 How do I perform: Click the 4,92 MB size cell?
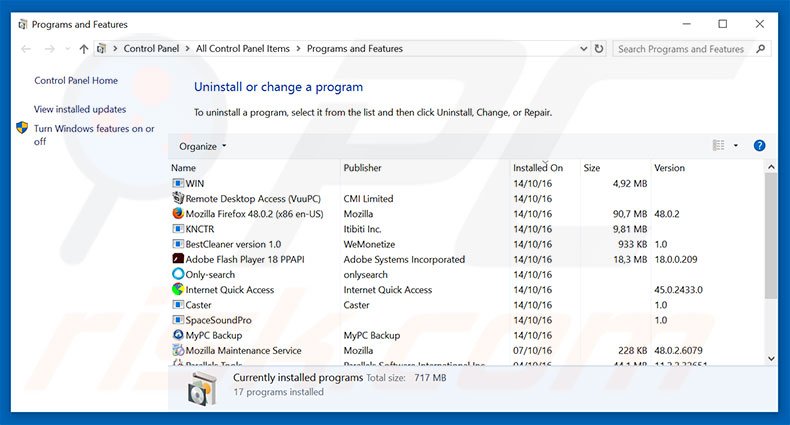click(630, 183)
